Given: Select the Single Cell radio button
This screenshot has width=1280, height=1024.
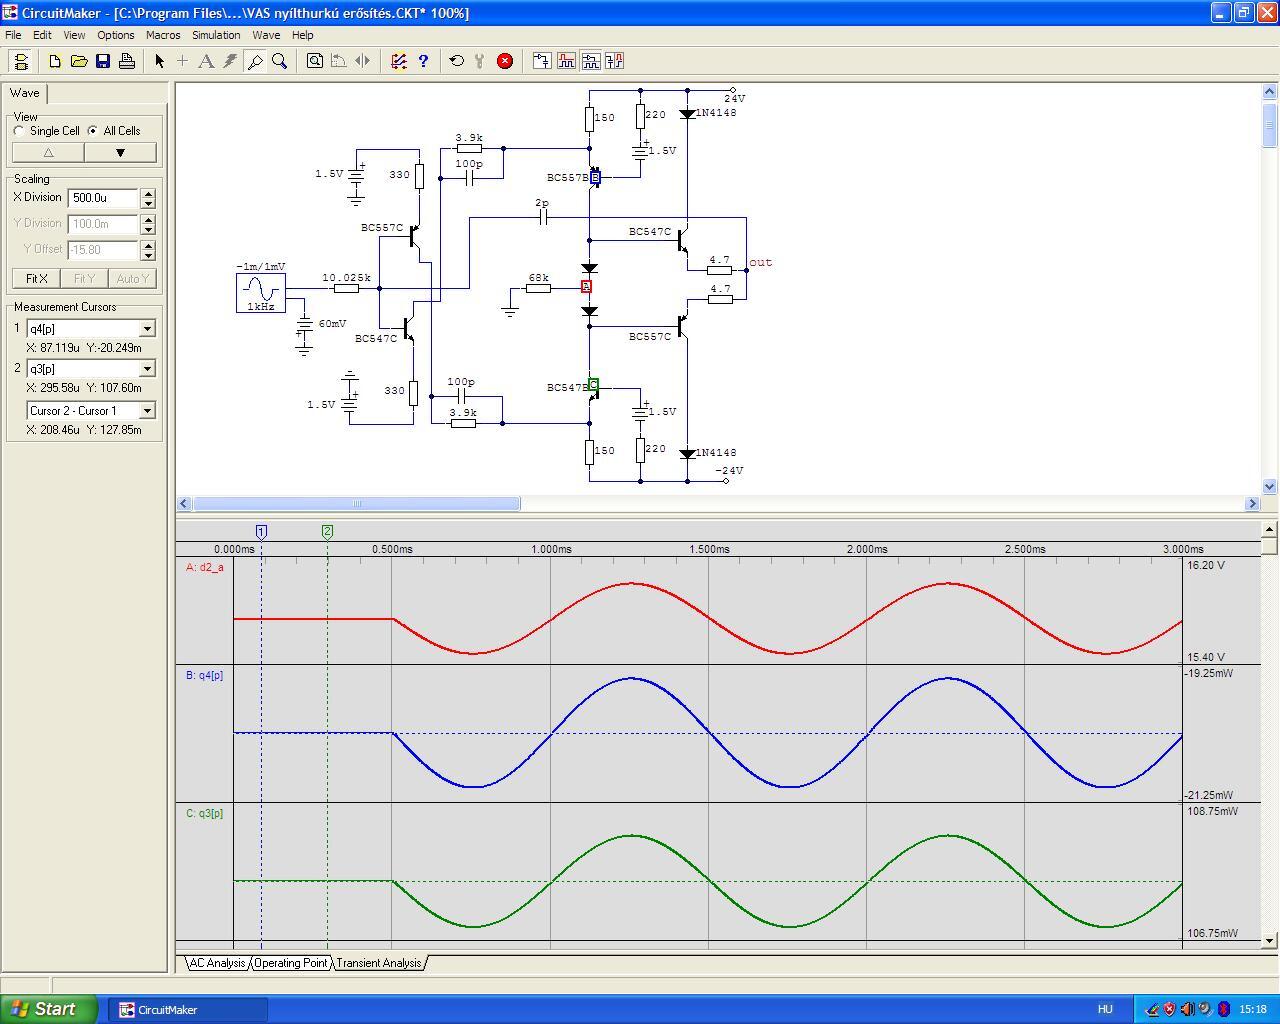Looking at the screenshot, I should 20,131.
